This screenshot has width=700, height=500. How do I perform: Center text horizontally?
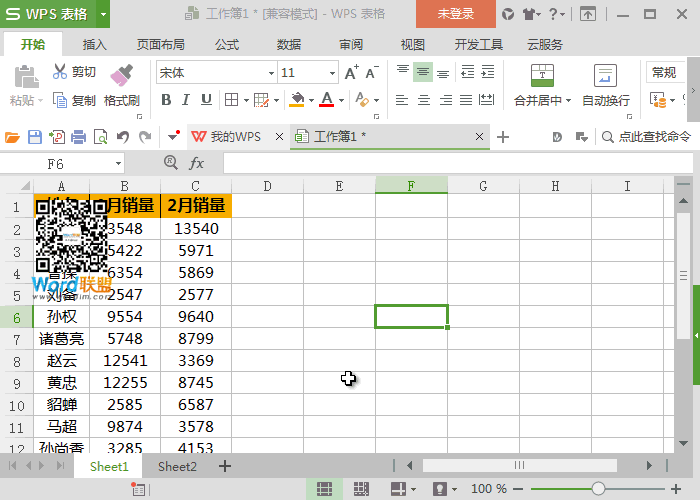pos(424,100)
